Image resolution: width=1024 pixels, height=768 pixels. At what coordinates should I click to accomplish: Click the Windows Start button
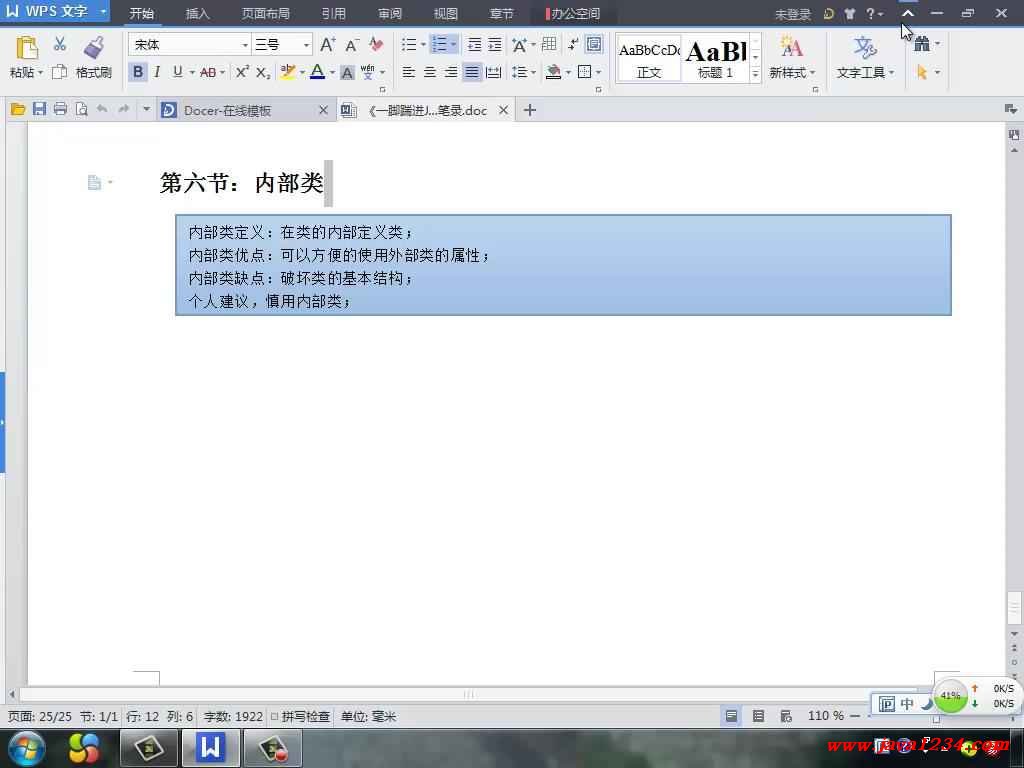26,747
